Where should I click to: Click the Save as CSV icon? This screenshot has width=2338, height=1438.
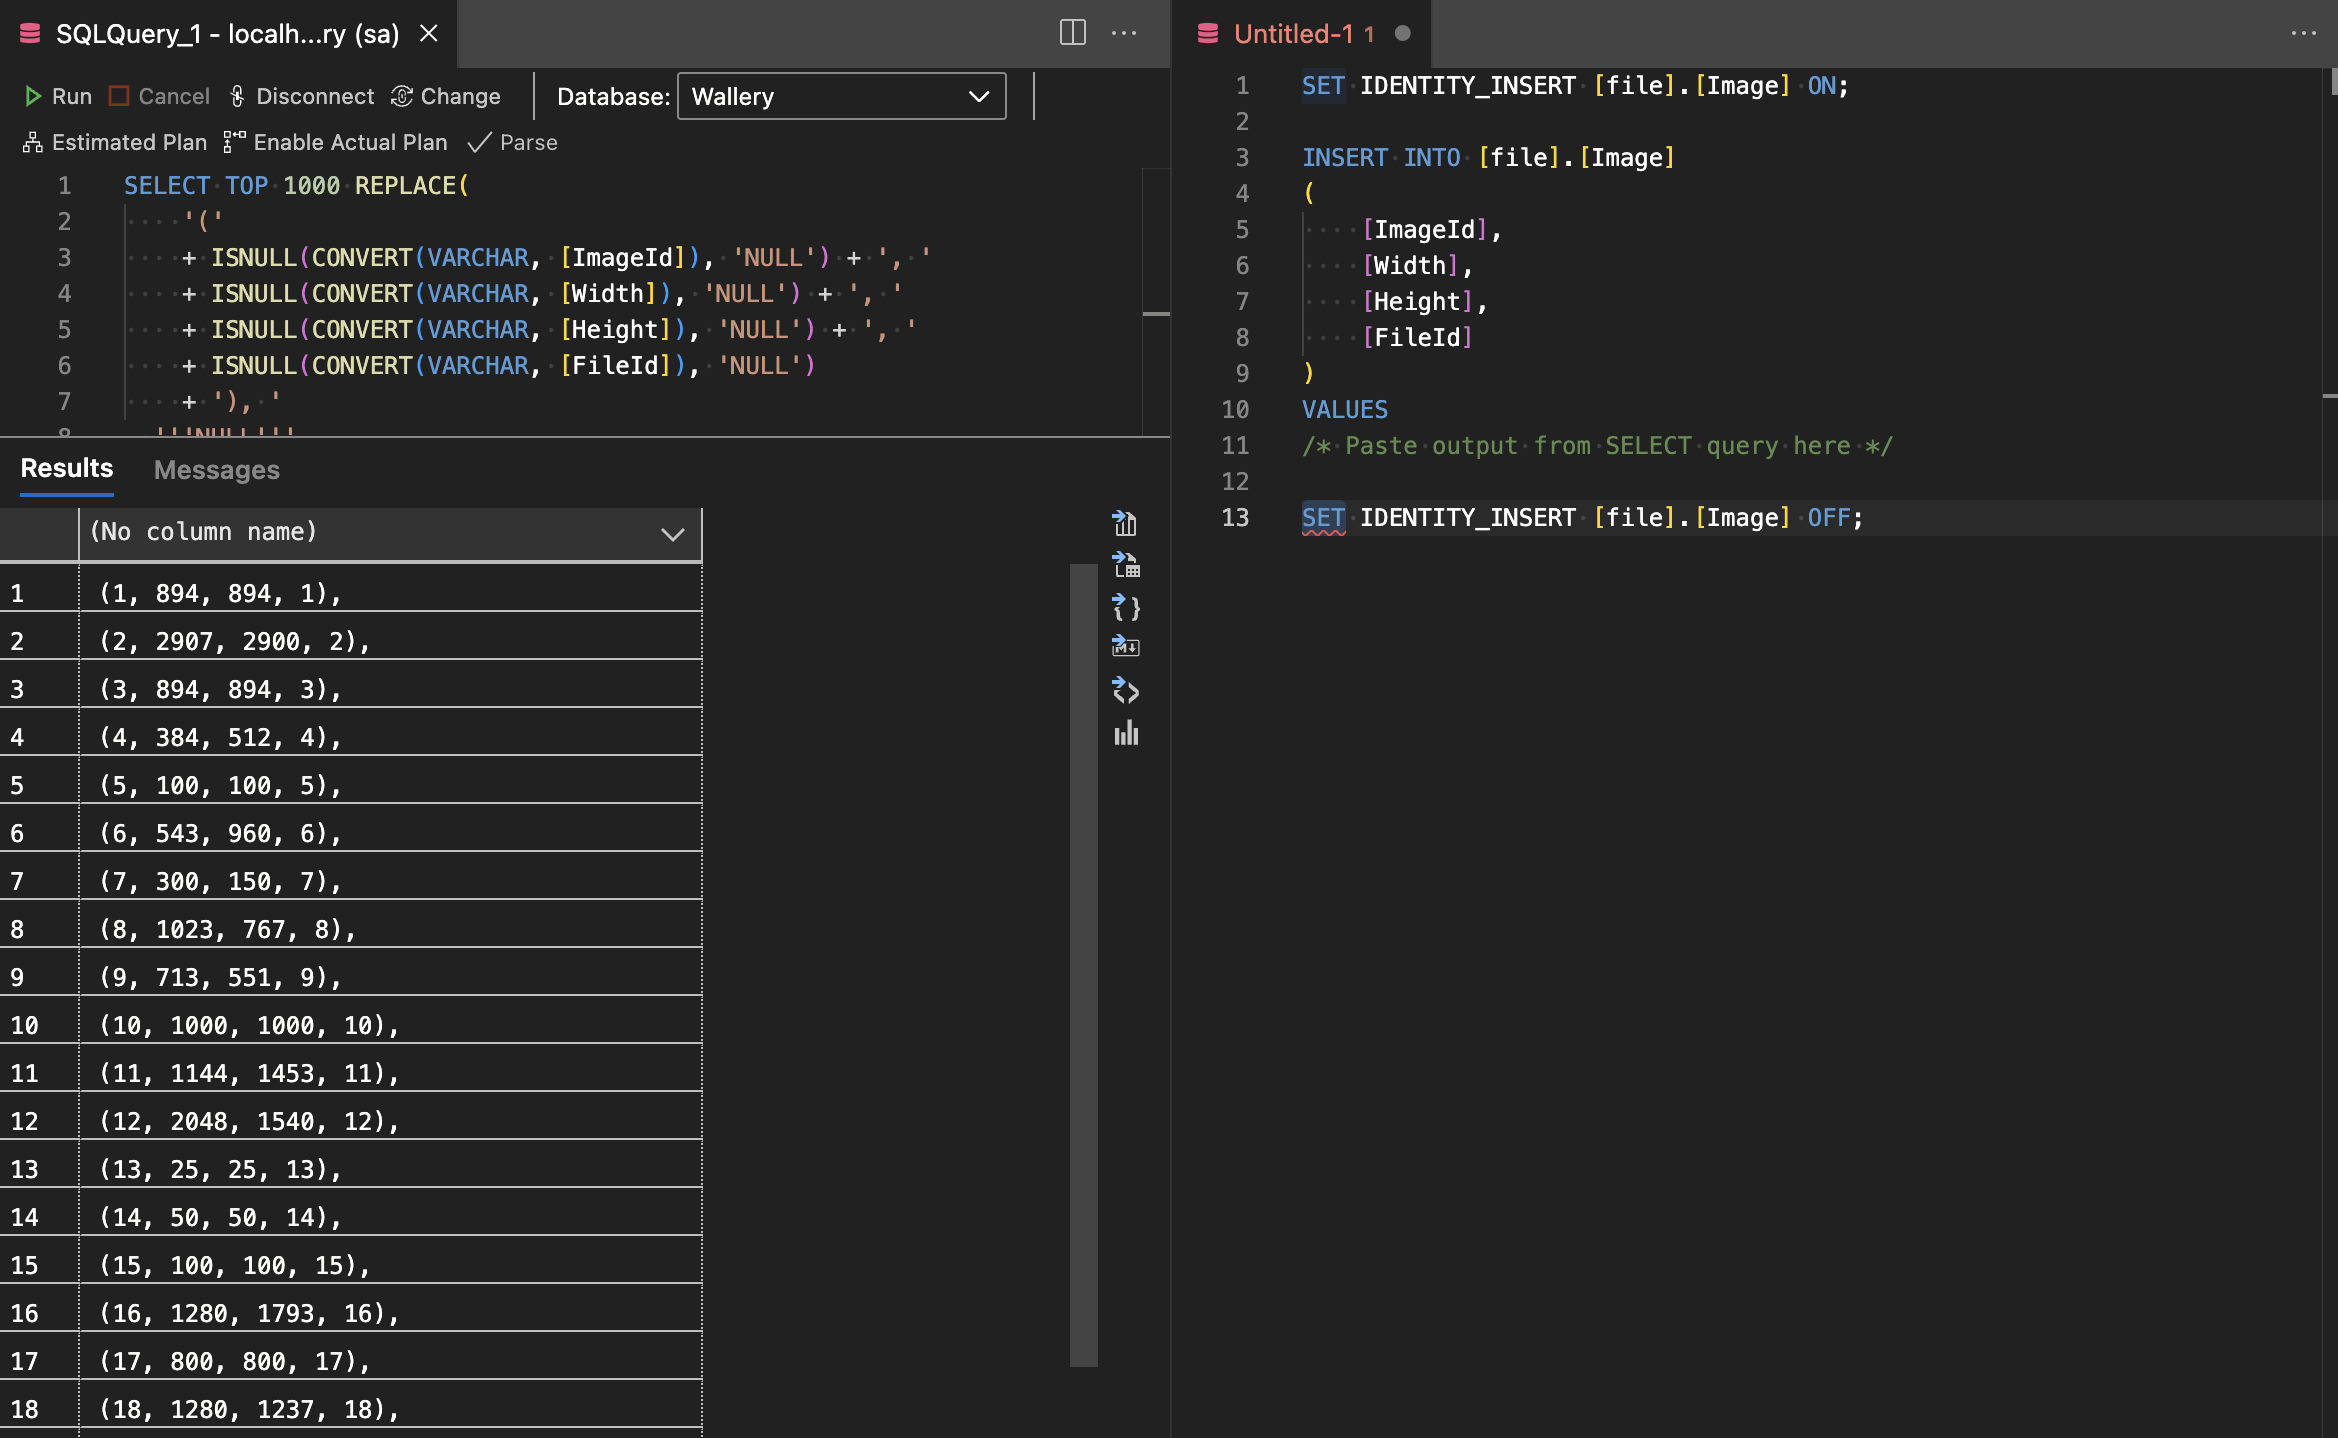coord(1126,523)
